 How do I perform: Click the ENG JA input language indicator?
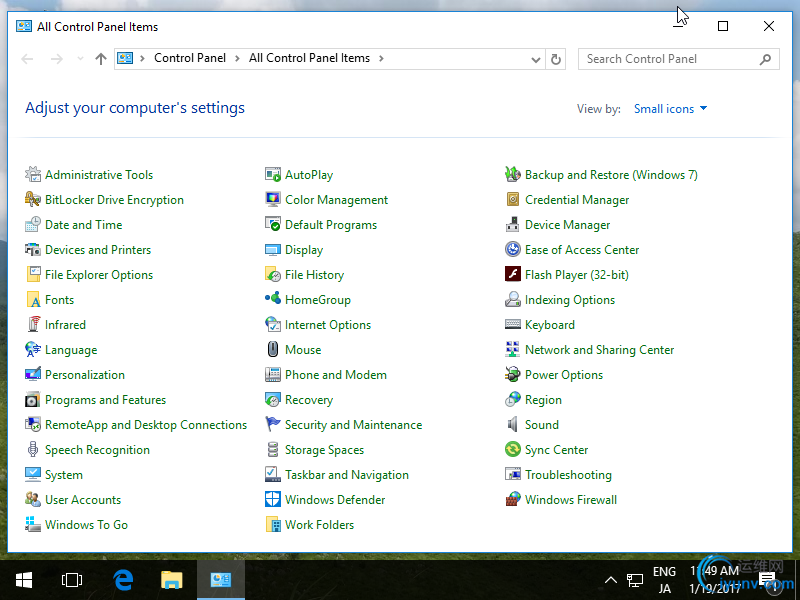coord(664,580)
